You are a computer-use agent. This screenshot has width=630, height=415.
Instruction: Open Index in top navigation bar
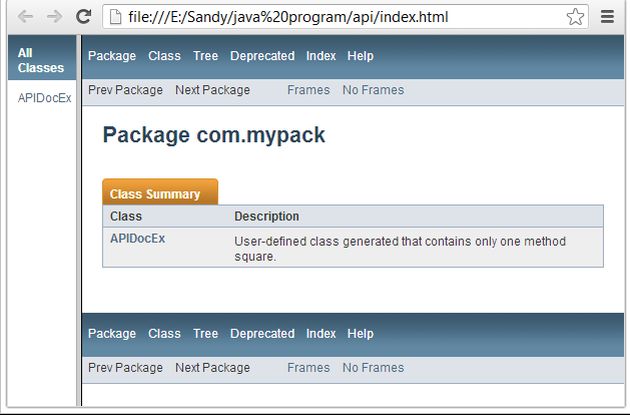[x=321, y=56]
